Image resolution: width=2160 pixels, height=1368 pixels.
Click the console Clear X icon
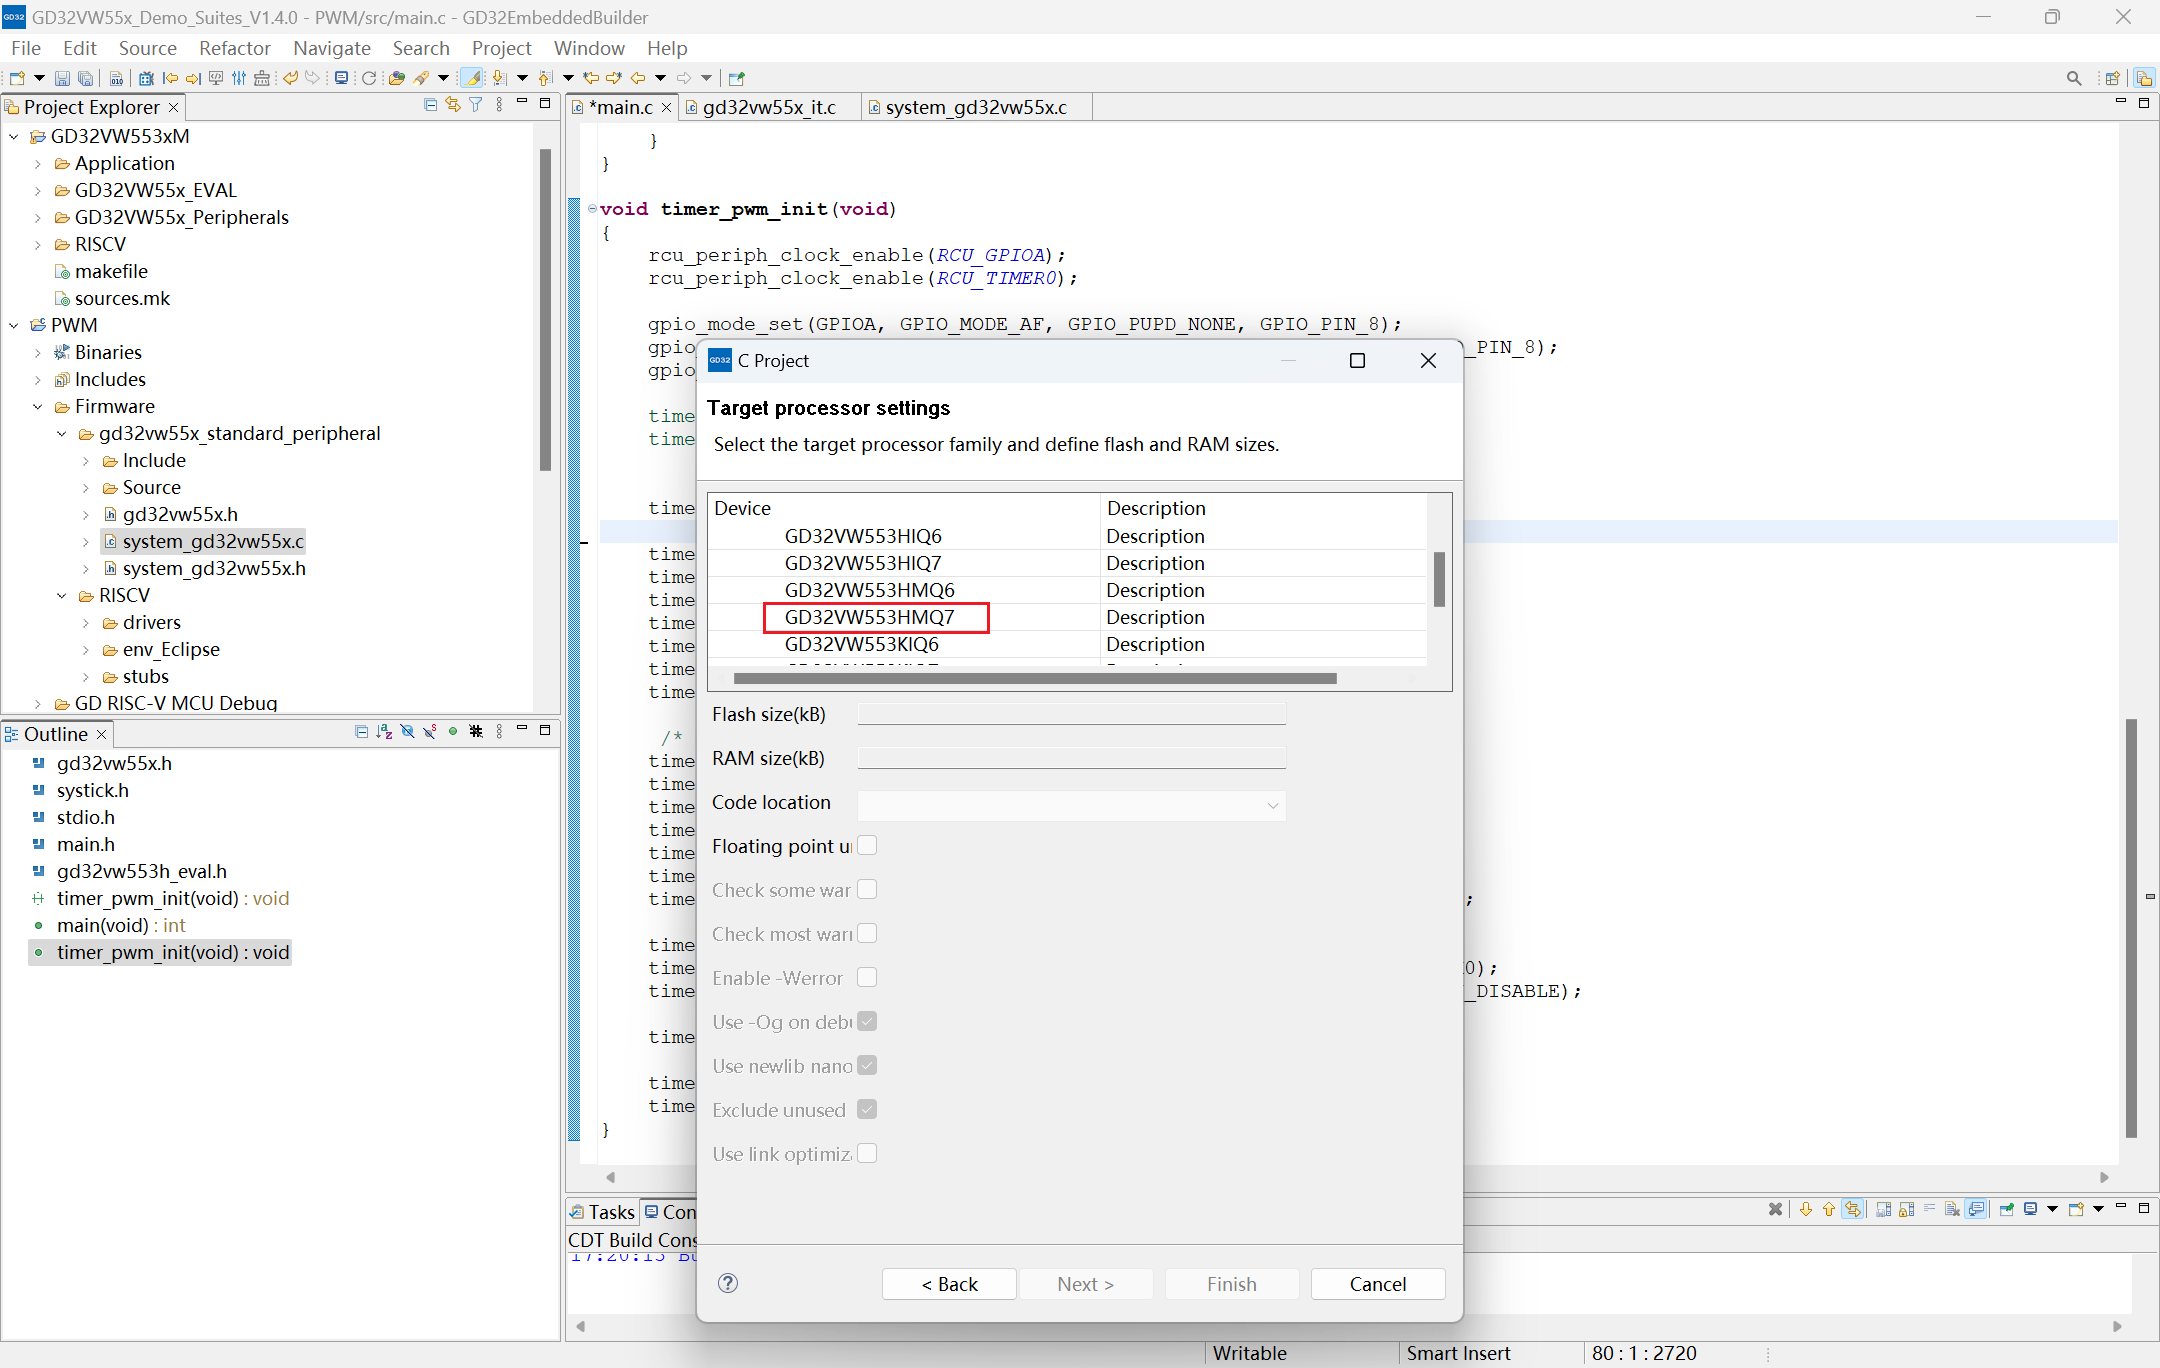[1775, 1209]
